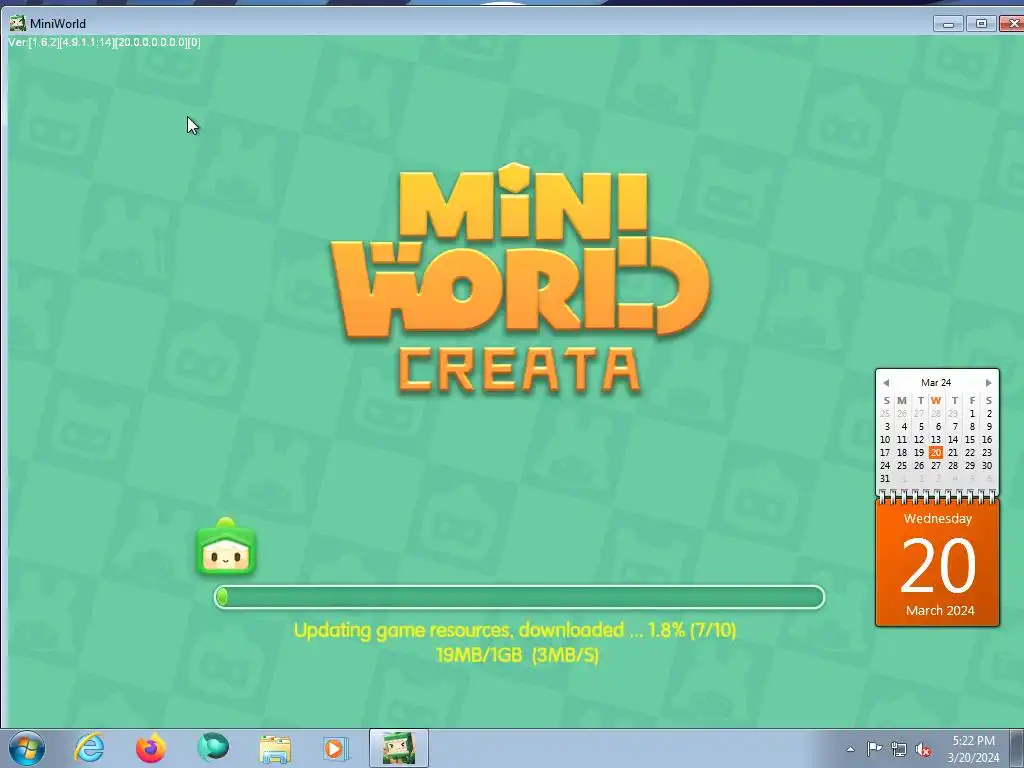The width and height of the screenshot is (1024, 768).
Task: Open the network tray icon
Action: 899,749
